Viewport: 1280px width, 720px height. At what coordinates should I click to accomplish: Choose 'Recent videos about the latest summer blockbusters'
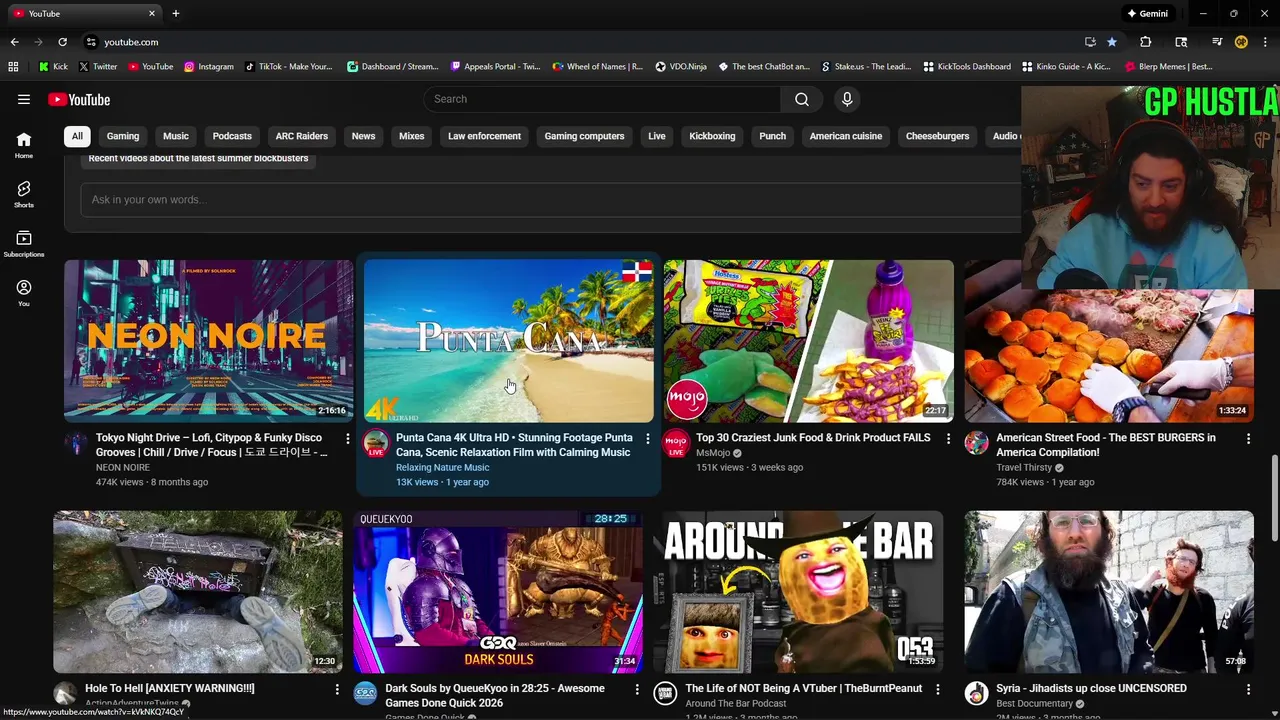tap(198, 158)
